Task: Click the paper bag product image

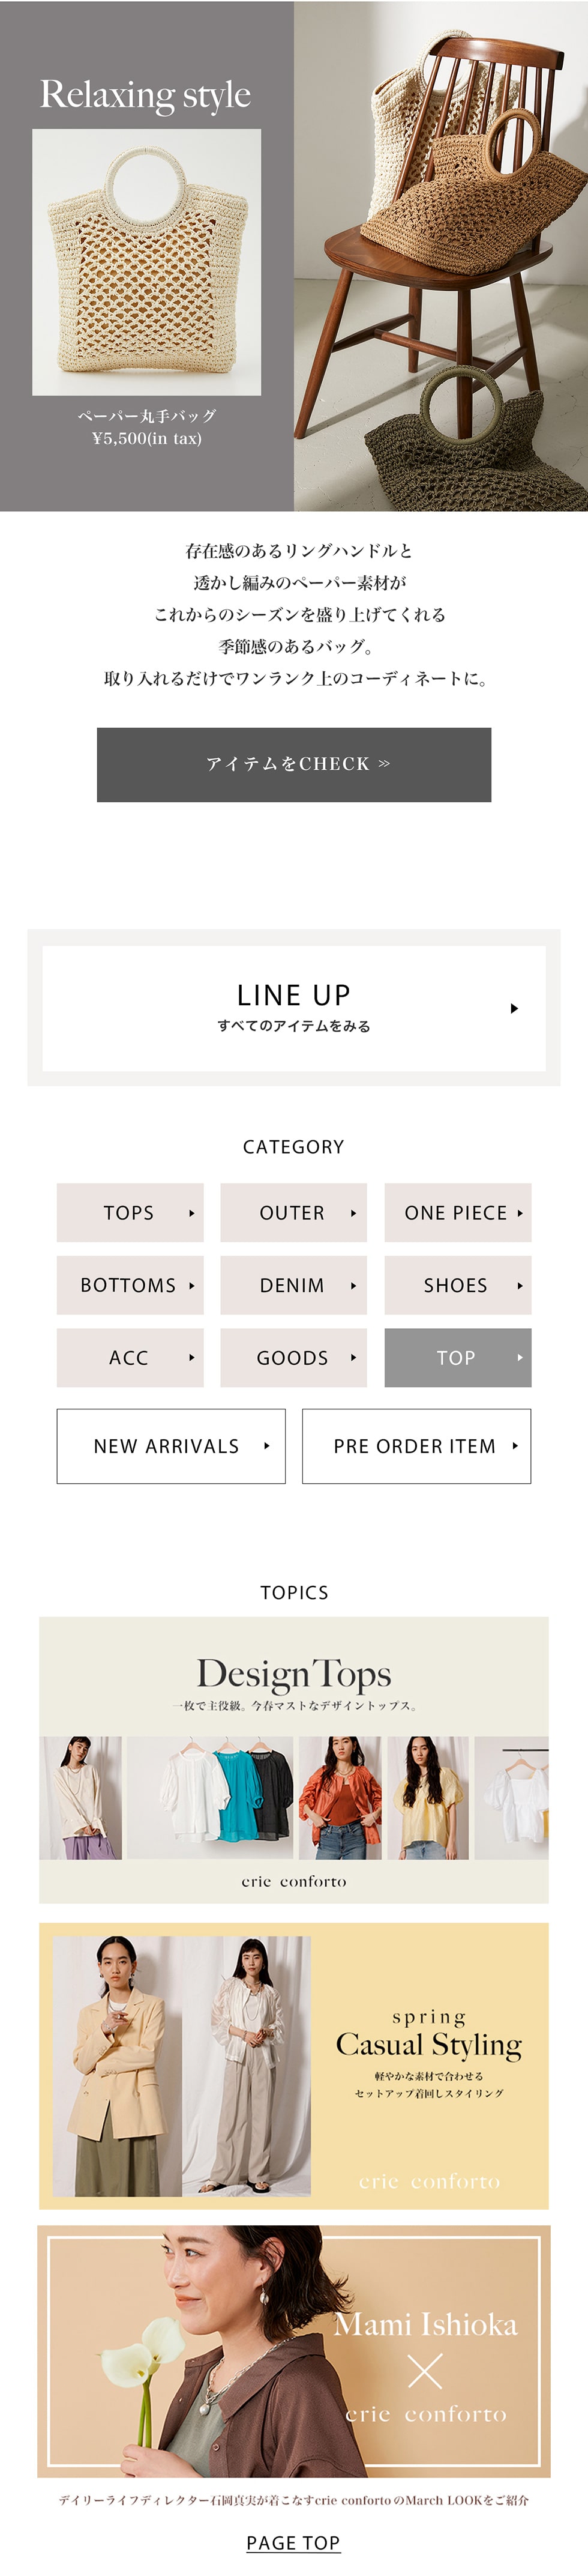Action: tap(147, 262)
